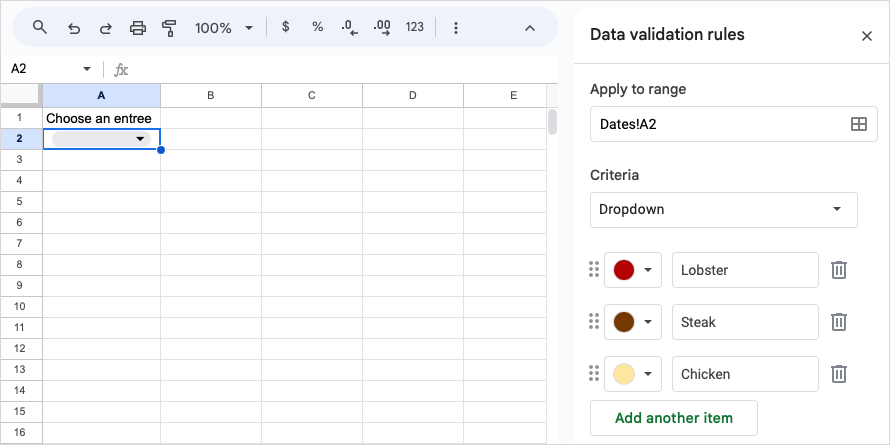Expand the Criteria Dropdown selector

pyautogui.click(x=723, y=210)
